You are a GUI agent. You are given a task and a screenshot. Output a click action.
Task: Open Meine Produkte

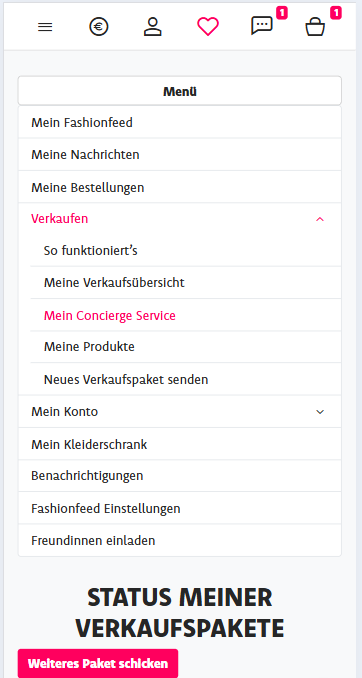186,347
